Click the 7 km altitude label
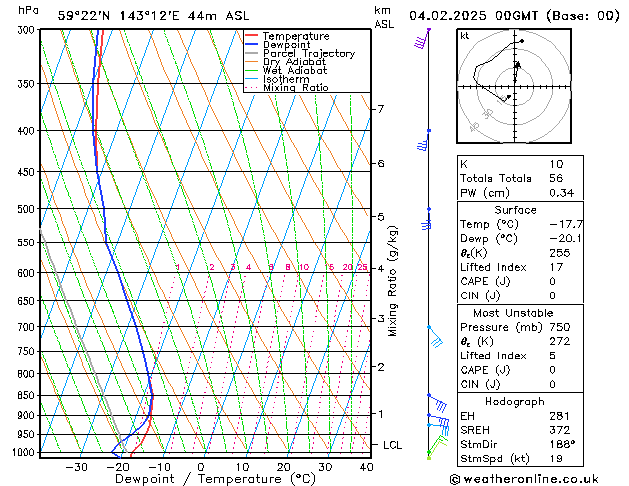The image size is (629, 486). pyautogui.click(x=381, y=109)
